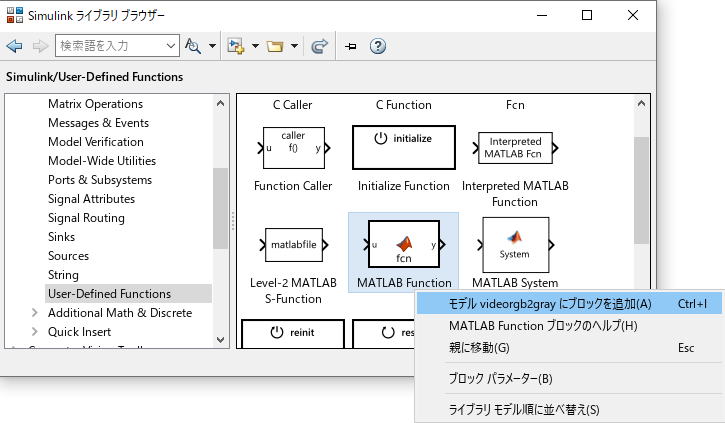Click the C Function block label

point(404,105)
